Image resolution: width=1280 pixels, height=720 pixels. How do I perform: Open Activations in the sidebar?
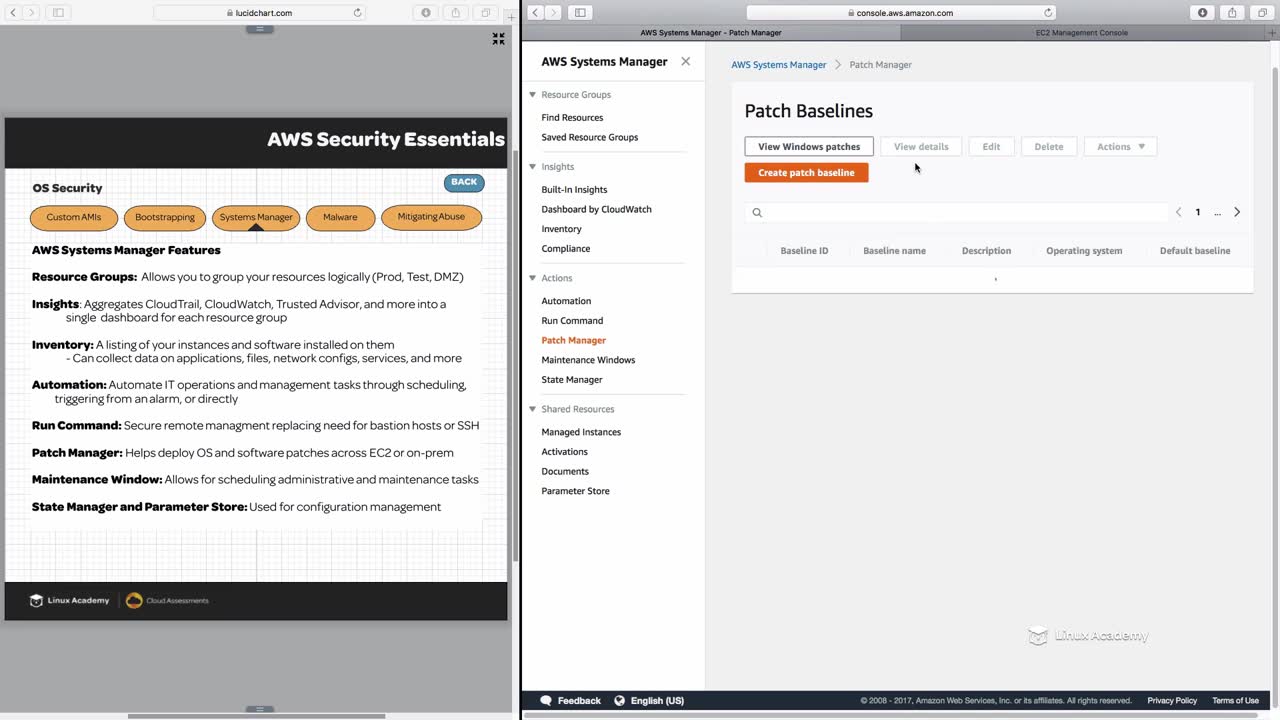[x=565, y=452]
